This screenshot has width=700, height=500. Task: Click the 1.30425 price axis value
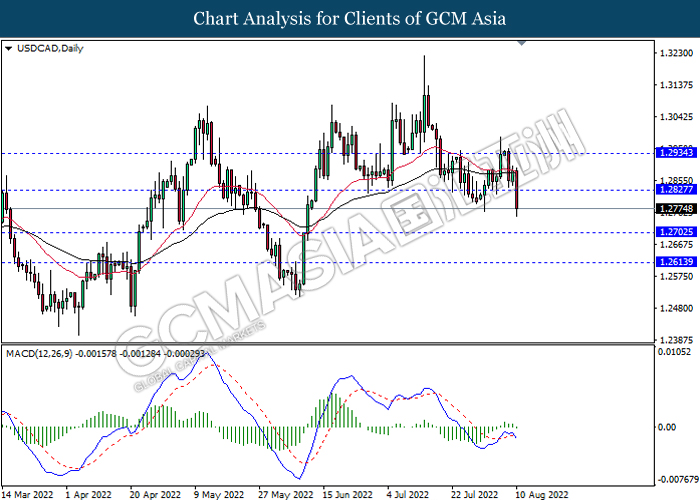pos(676,117)
